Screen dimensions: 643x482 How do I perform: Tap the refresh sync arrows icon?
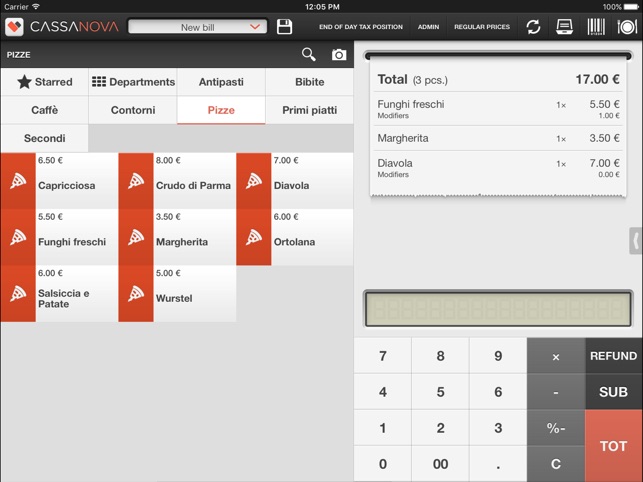click(533, 27)
